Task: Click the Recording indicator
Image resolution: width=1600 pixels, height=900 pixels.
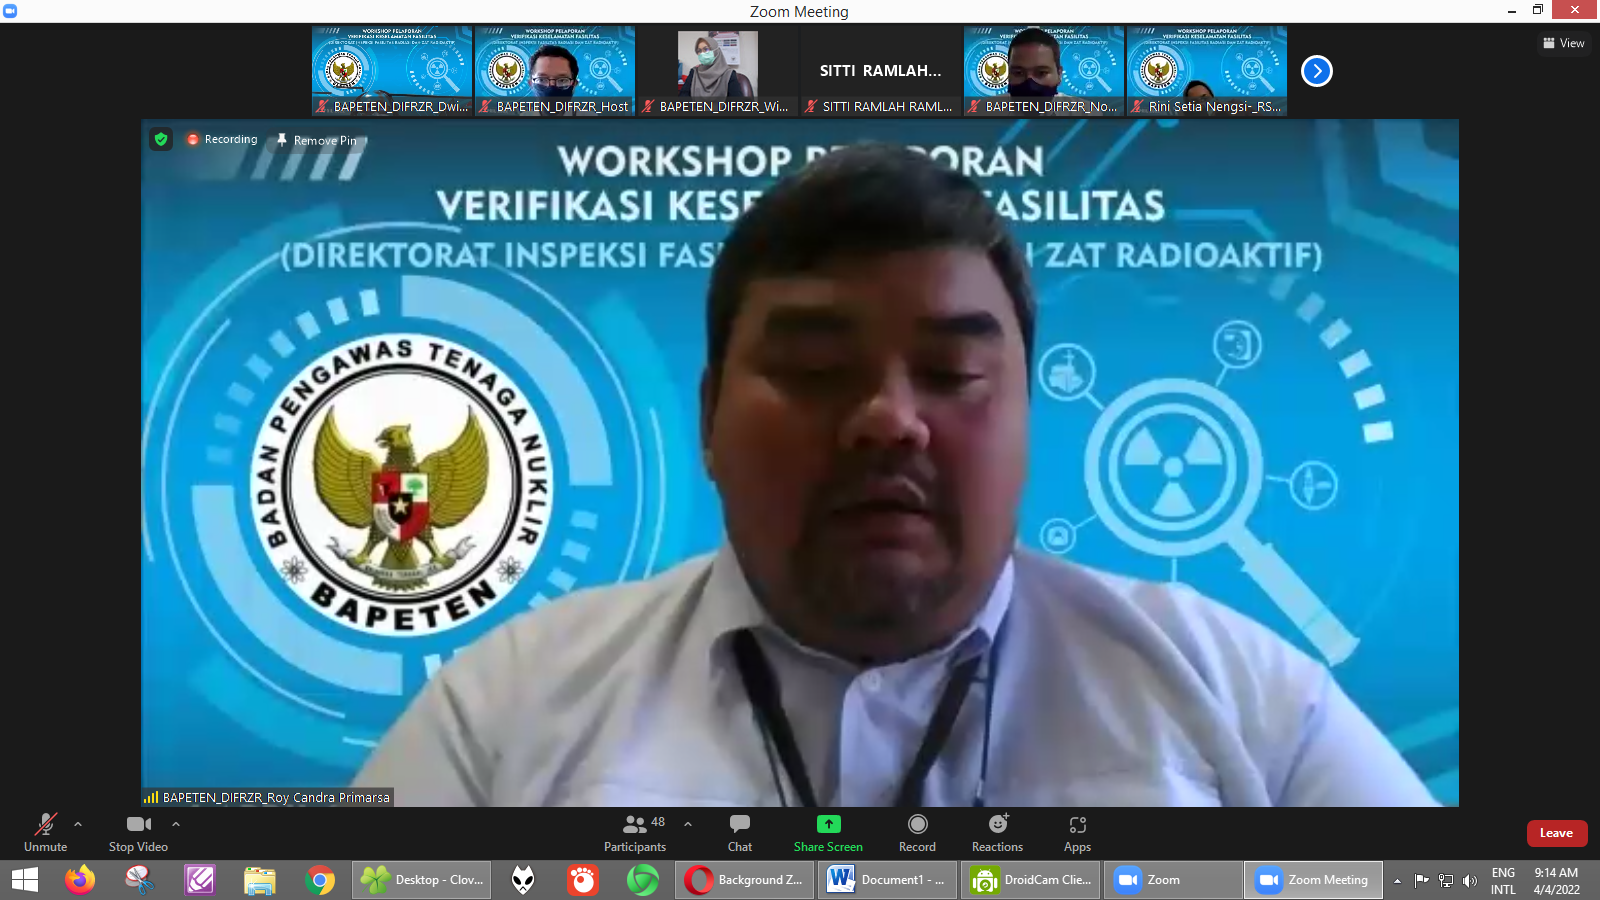Action: 222,139
